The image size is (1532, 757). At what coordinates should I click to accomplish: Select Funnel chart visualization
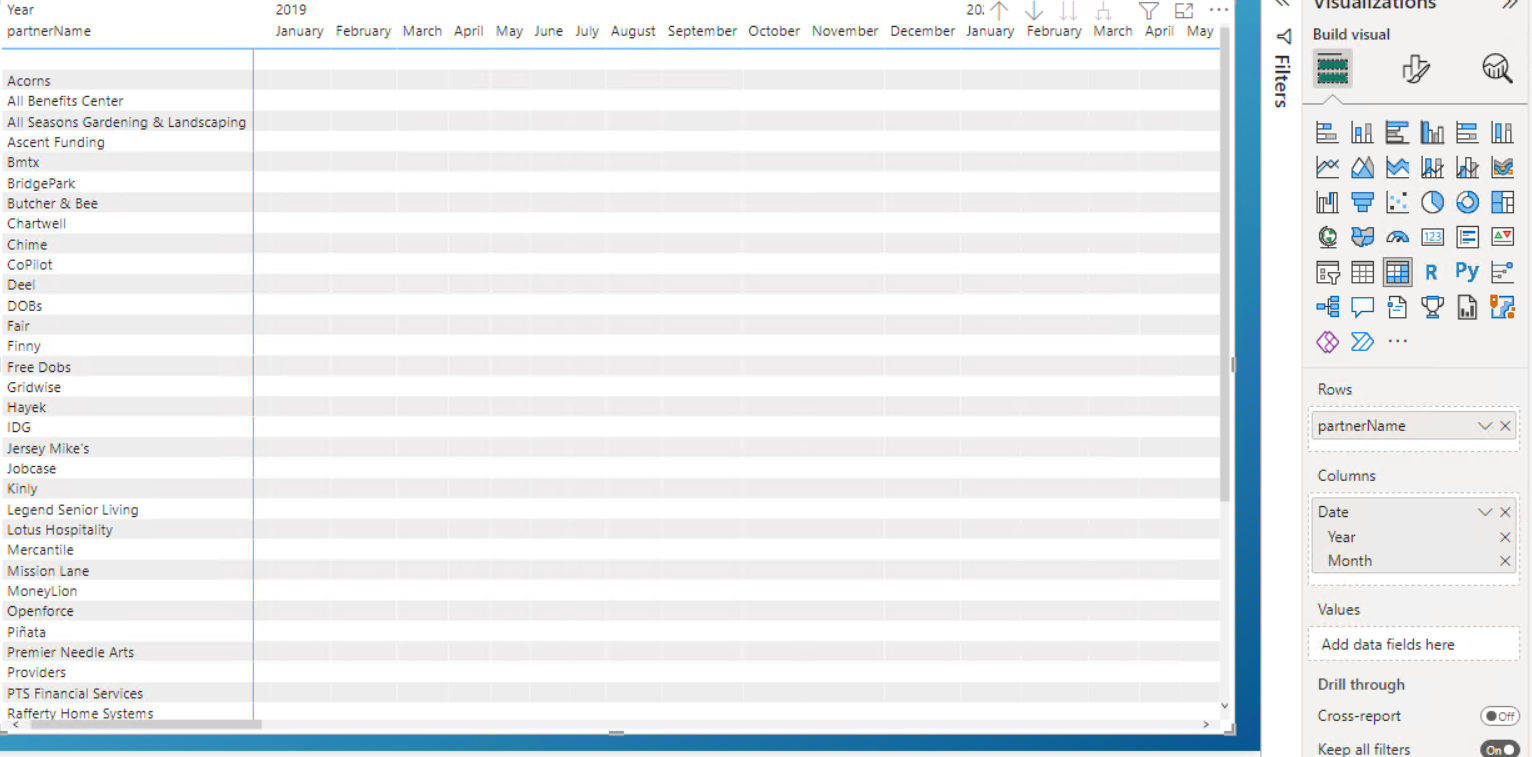(x=1362, y=202)
